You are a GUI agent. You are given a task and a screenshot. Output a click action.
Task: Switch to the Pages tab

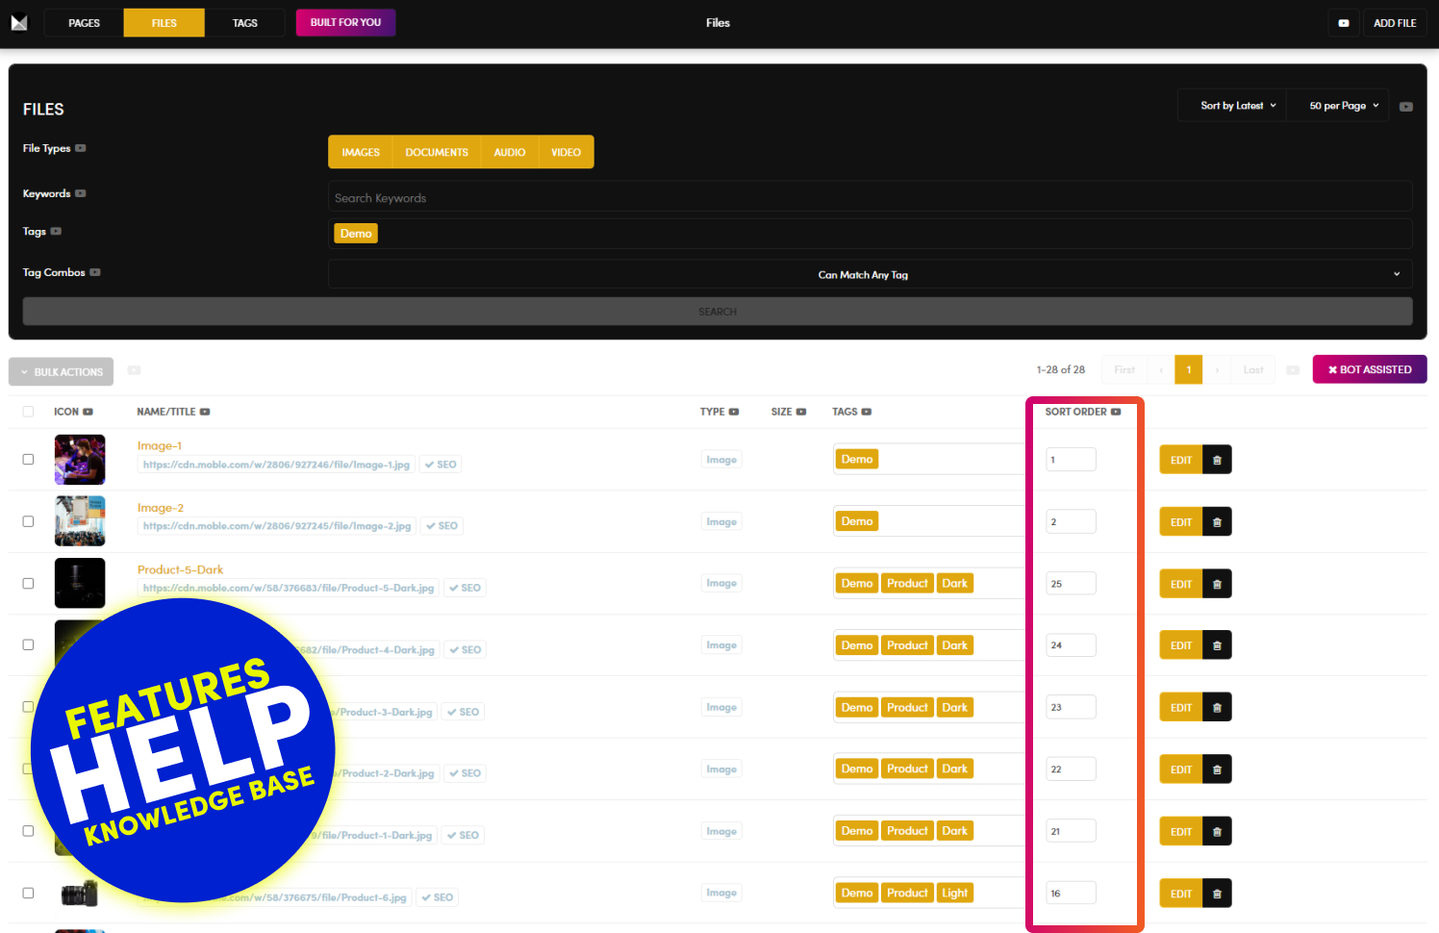(x=84, y=23)
